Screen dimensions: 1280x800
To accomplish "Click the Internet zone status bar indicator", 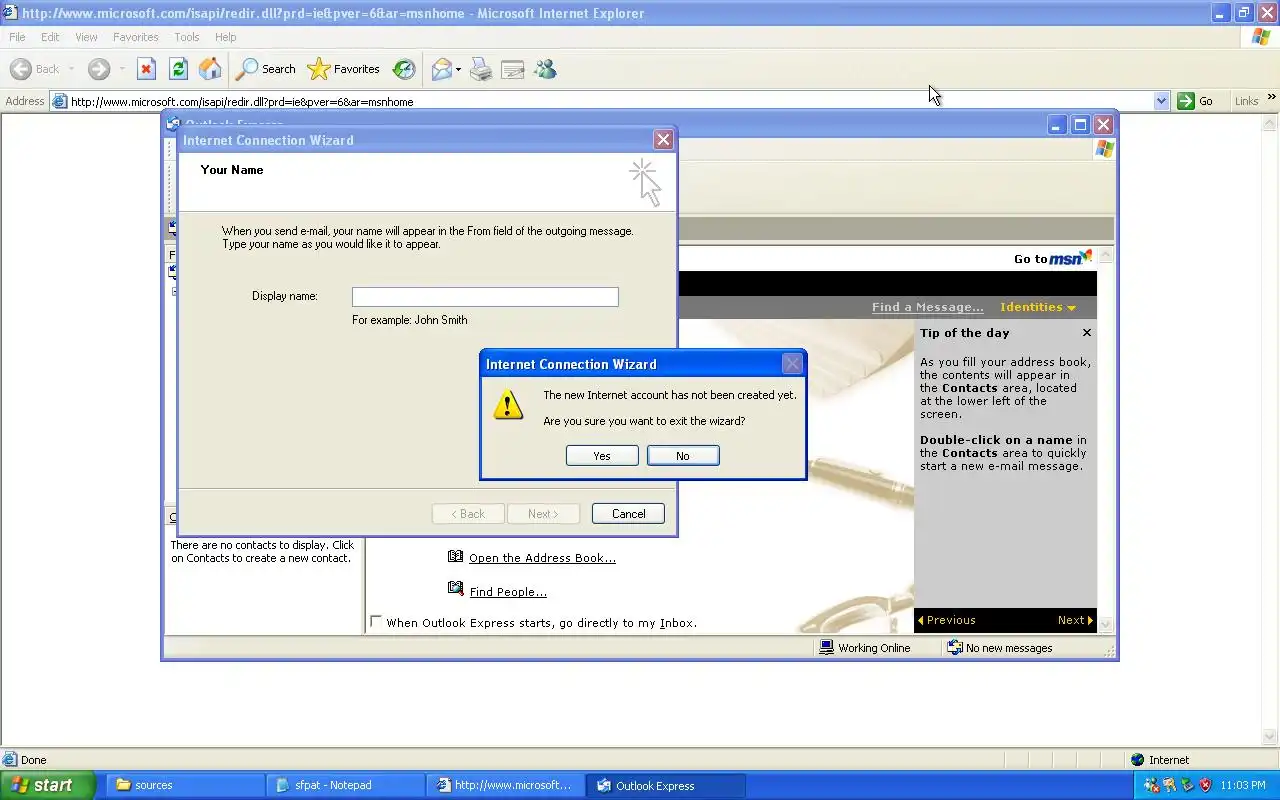I will point(1160,760).
